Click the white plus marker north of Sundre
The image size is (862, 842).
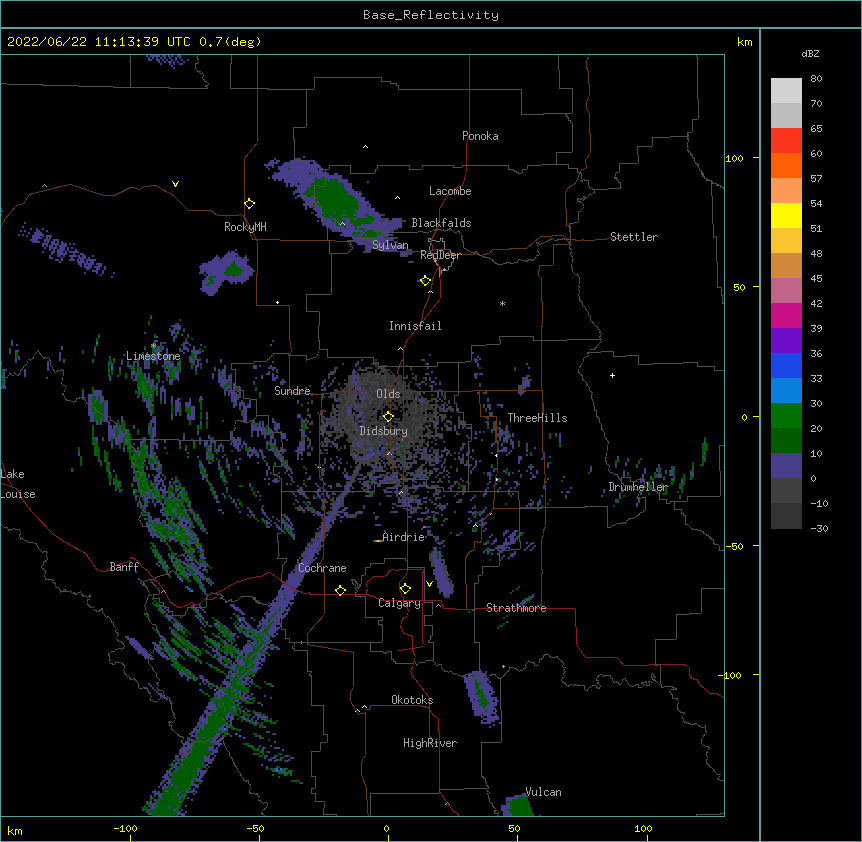(278, 302)
